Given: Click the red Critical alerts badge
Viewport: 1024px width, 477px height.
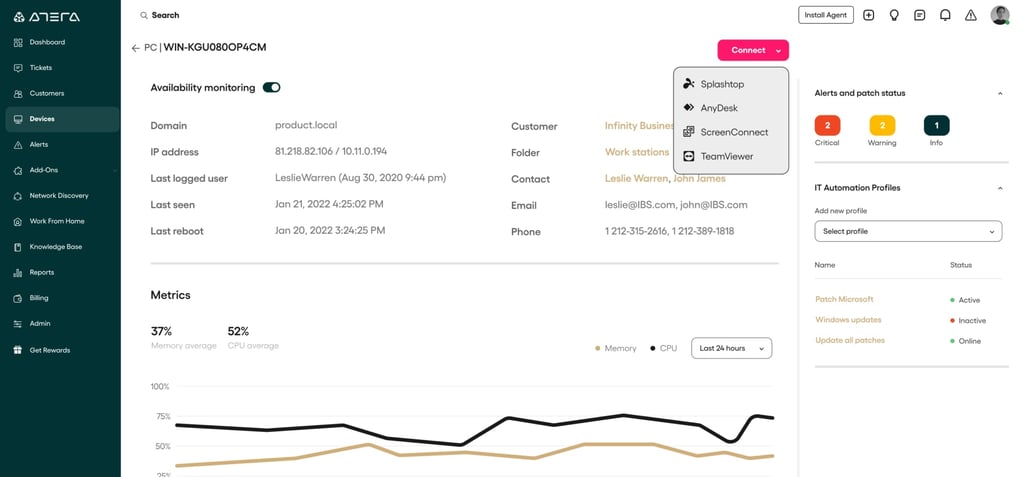Looking at the screenshot, I should tap(827, 125).
